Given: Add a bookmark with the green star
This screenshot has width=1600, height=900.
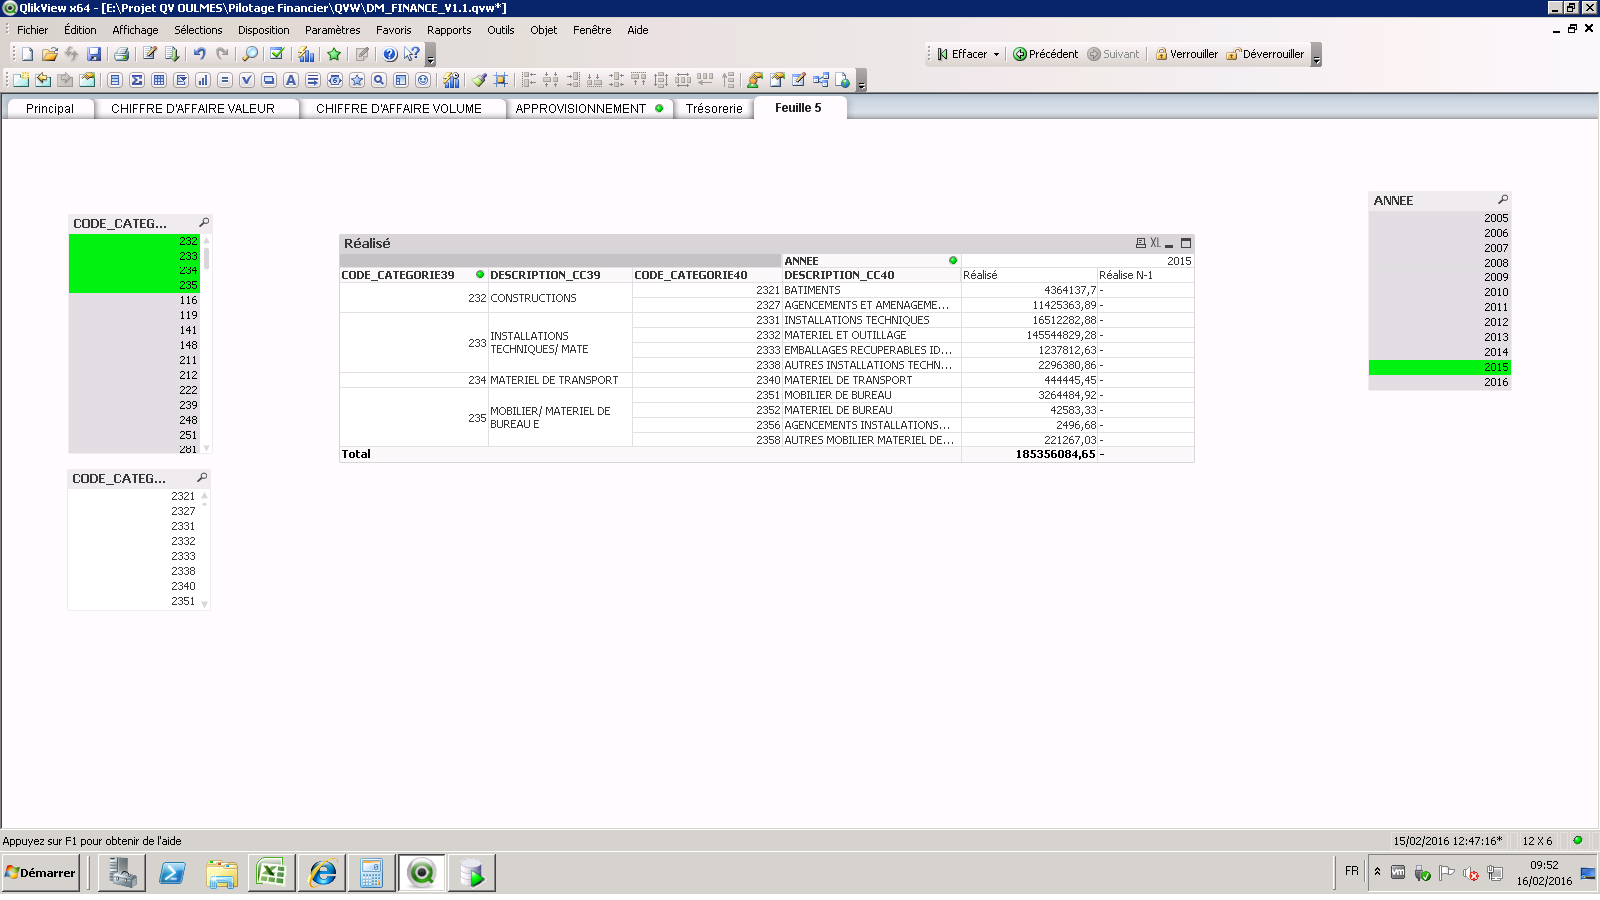Looking at the screenshot, I should tap(334, 54).
